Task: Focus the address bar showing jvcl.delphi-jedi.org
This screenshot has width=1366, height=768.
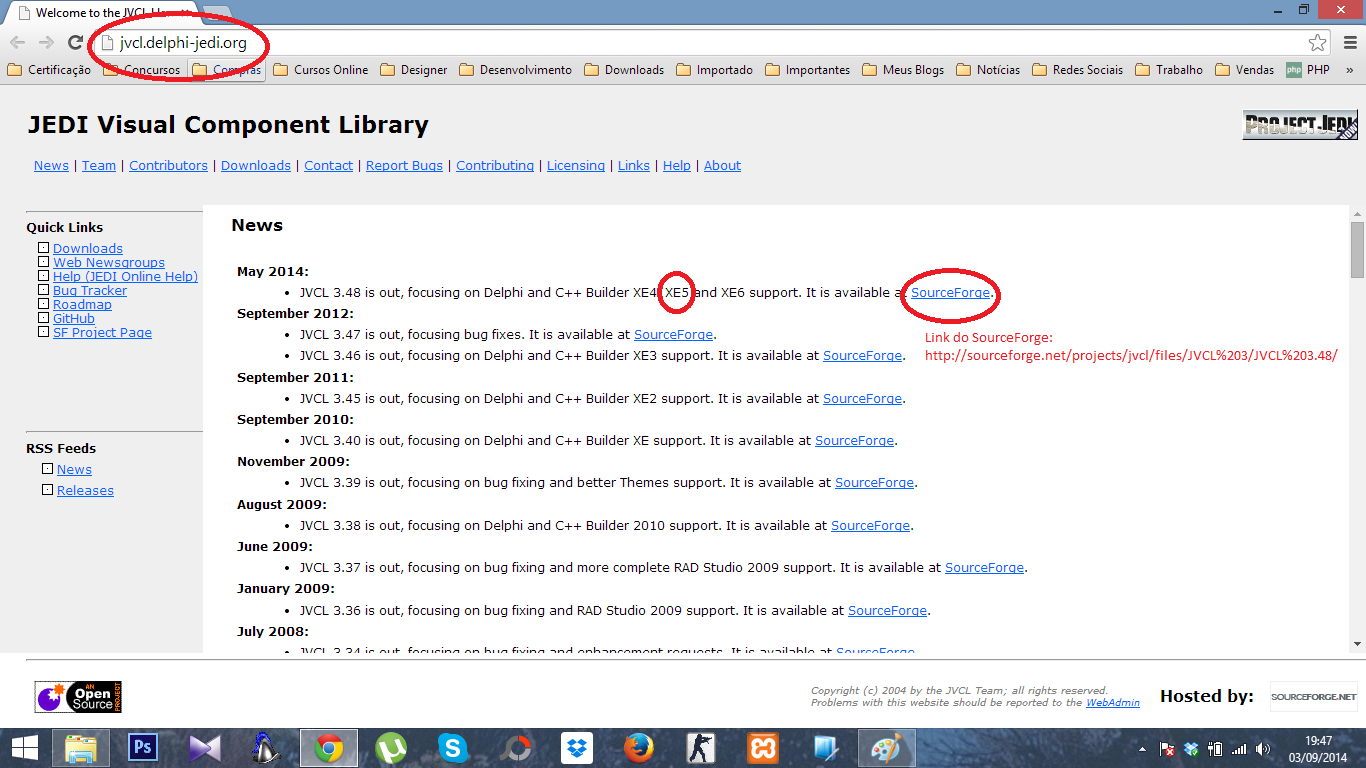Action: pyautogui.click(x=700, y=42)
